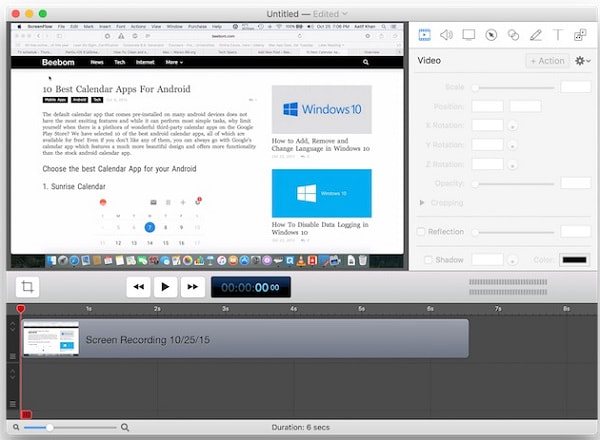Open the Video properties tab icon
This screenshot has width=600, height=440.
tap(424, 35)
